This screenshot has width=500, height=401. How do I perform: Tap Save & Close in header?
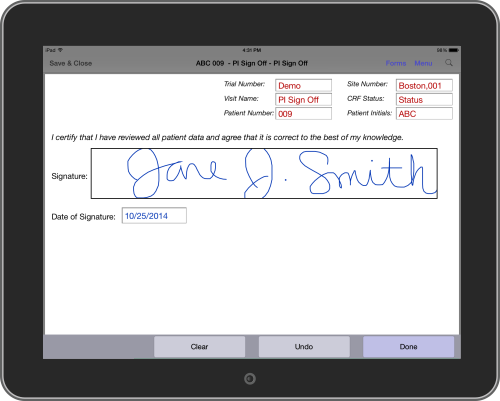click(71, 63)
